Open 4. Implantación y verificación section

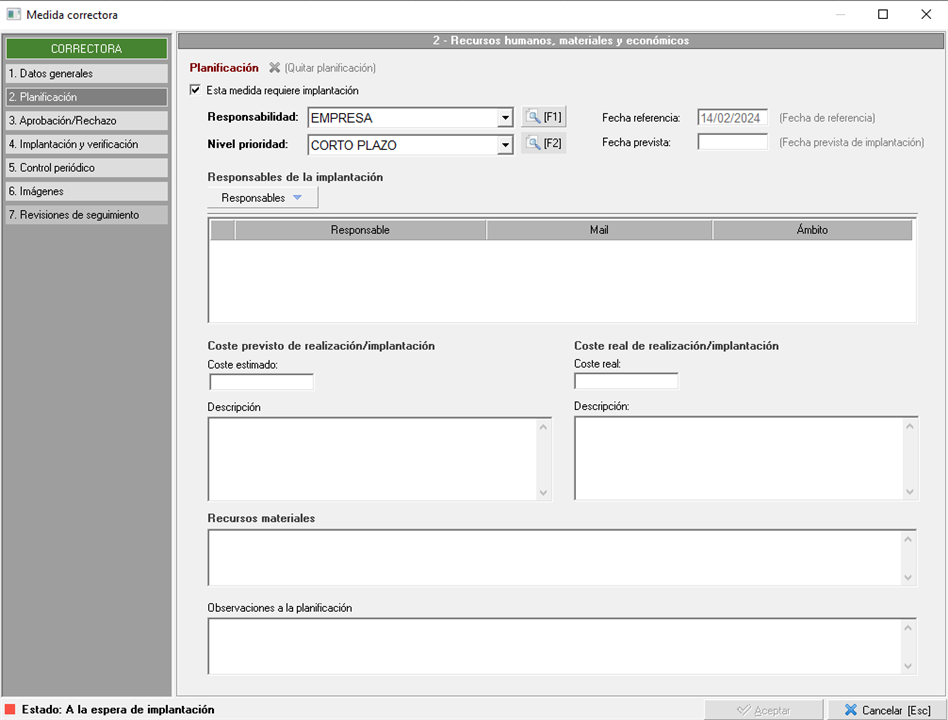point(86,144)
